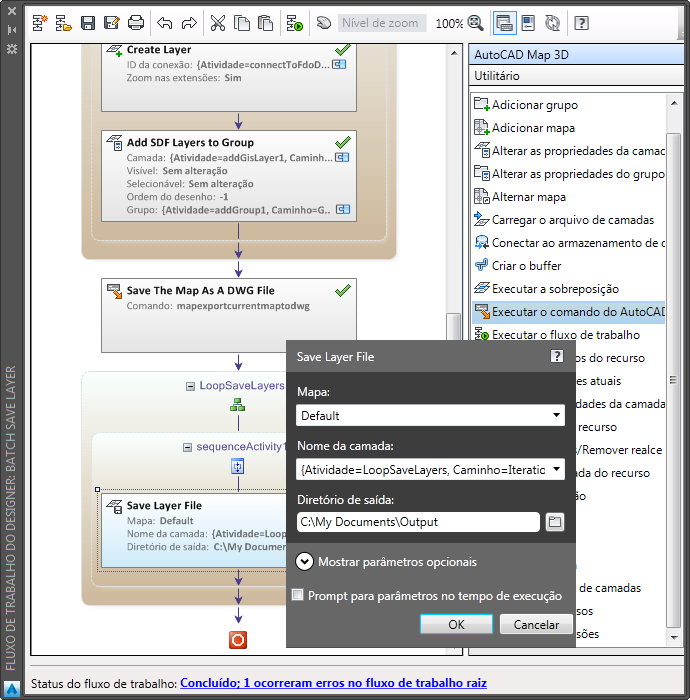Screen dimensions: 690x700
Task: Browse for the output directory folder
Action: (555, 522)
